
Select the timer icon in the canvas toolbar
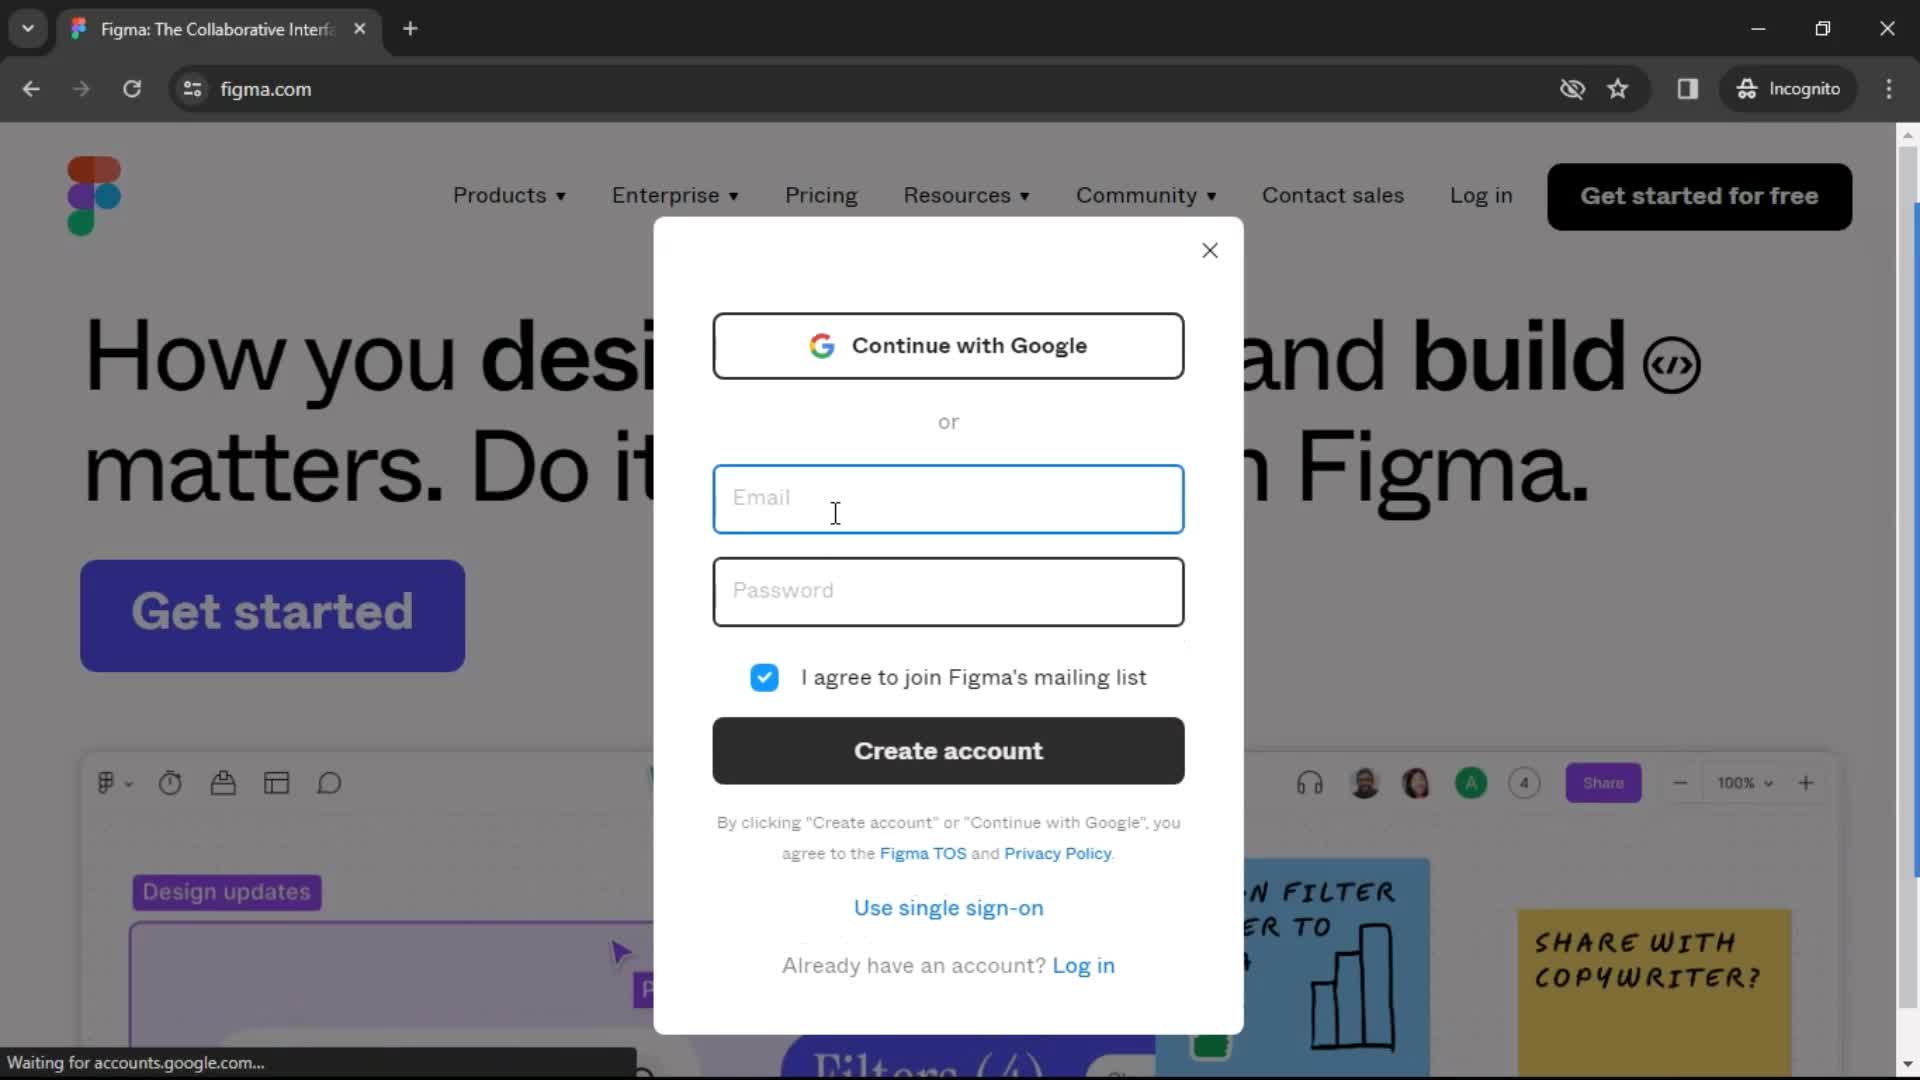(x=170, y=783)
